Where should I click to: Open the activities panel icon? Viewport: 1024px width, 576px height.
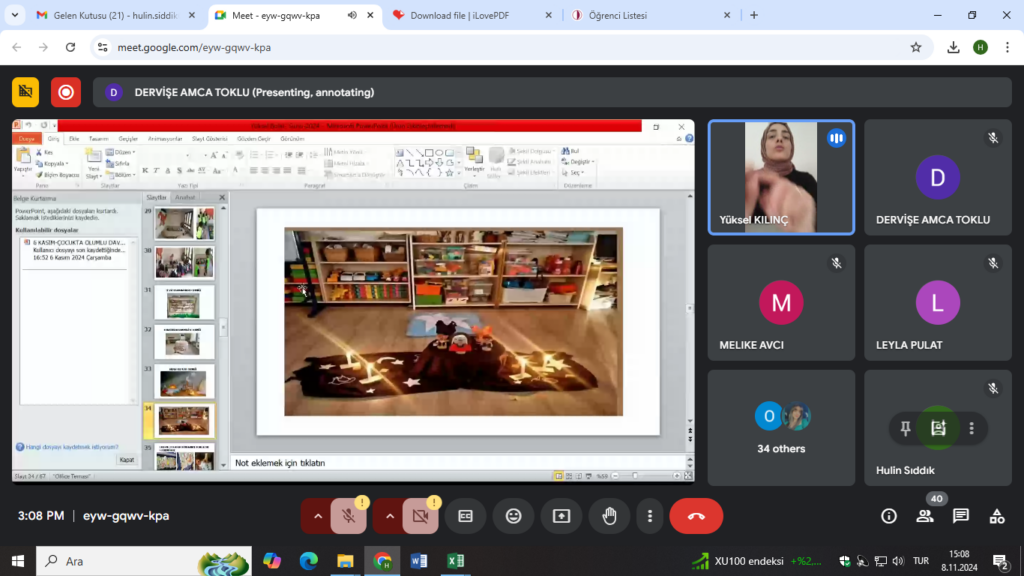[997, 516]
